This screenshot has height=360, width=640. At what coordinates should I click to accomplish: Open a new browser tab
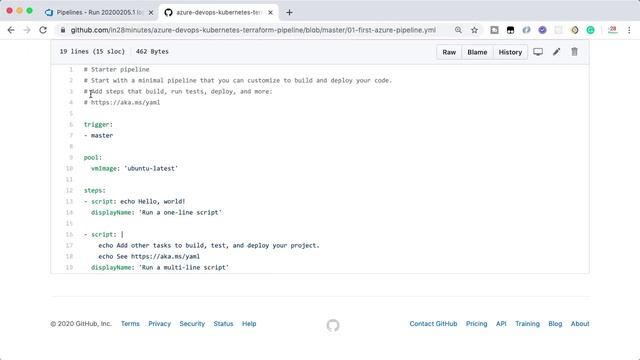tap(289, 12)
